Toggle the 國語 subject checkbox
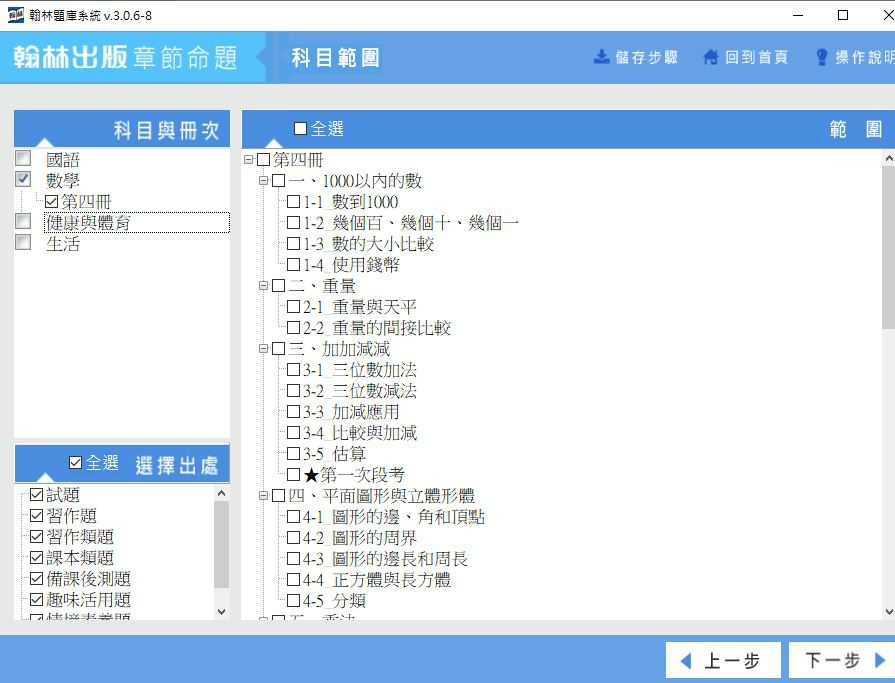The height and width of the screenshot is (683, 895). (23, 158)
